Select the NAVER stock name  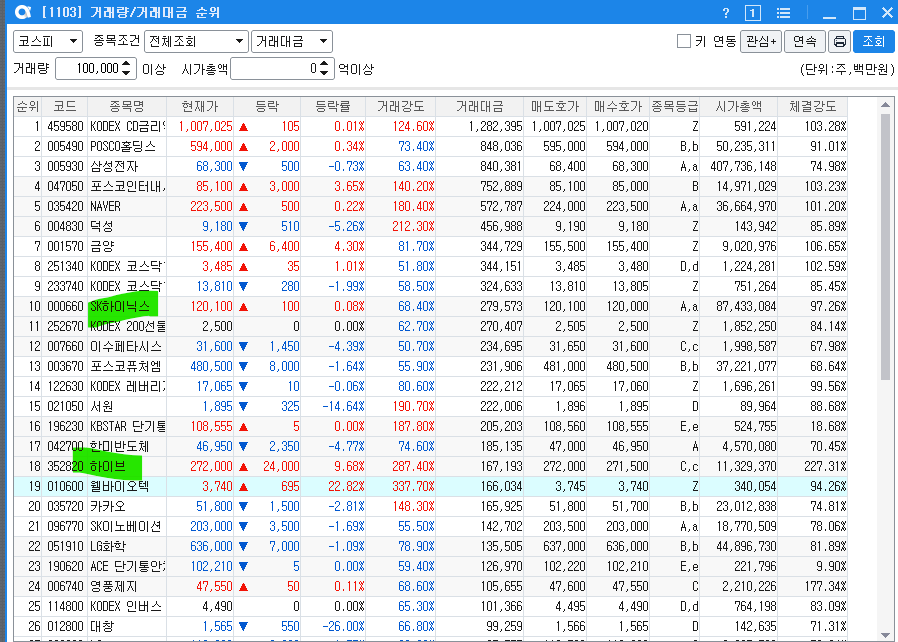[105, 207]
